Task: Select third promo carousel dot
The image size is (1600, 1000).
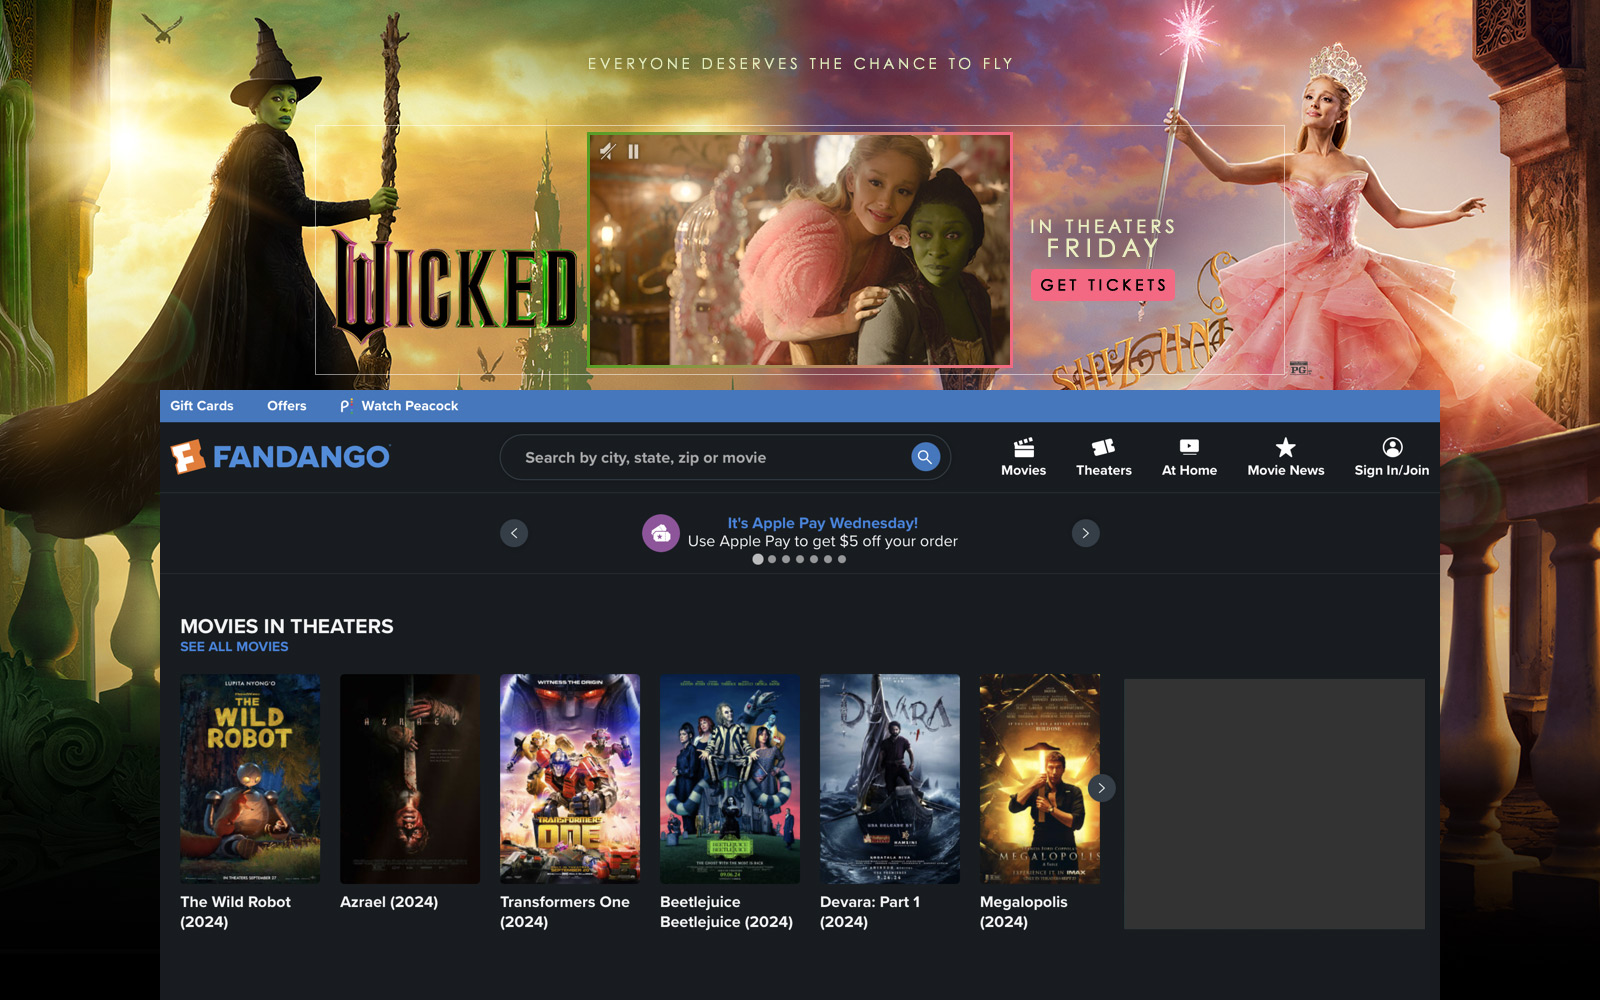Action: 786,559
